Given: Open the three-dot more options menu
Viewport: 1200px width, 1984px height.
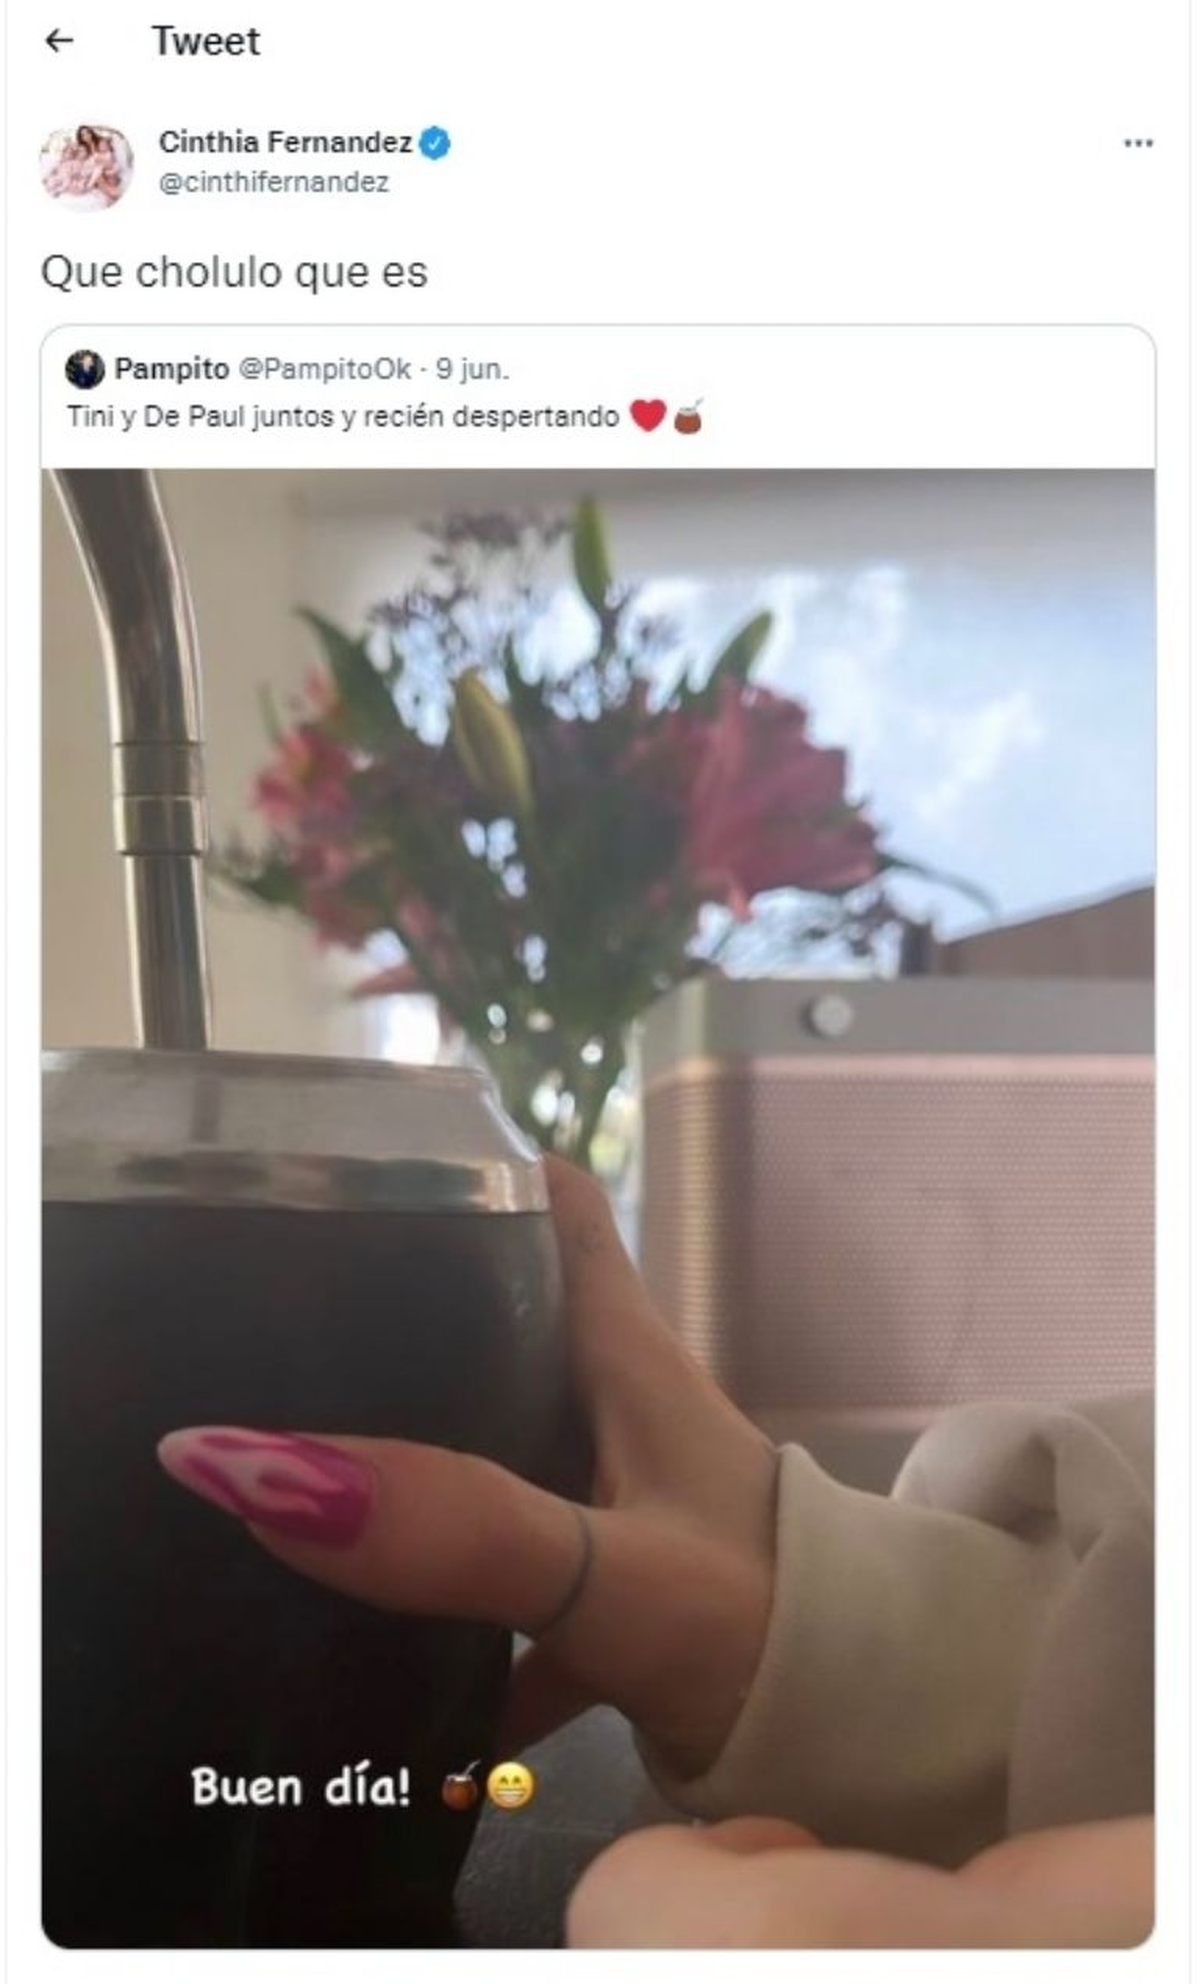Looking at the screenshot, I should tap(1138, 143).
